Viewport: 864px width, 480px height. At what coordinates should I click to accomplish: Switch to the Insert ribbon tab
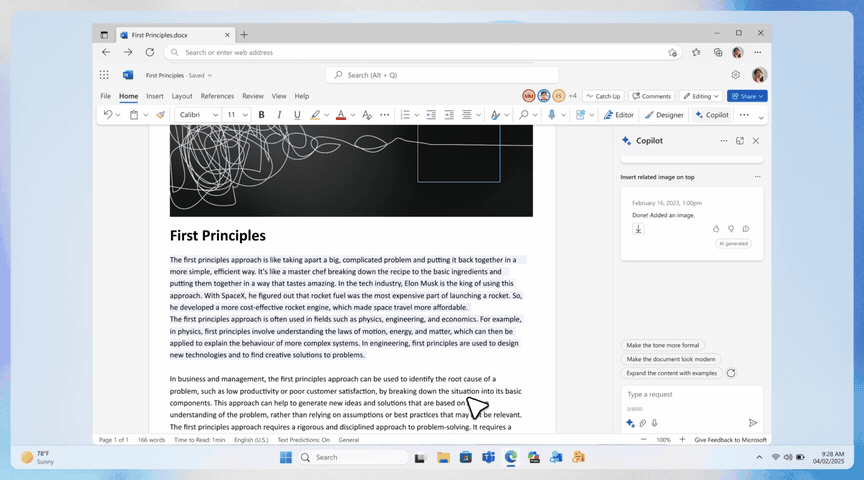click(x=155, y=96)
